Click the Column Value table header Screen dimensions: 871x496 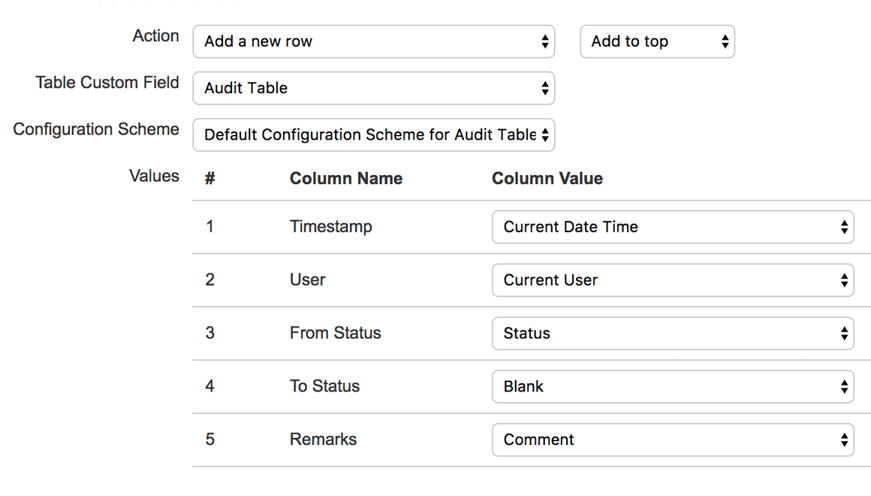pyautogui.click(x=547, y=179)
